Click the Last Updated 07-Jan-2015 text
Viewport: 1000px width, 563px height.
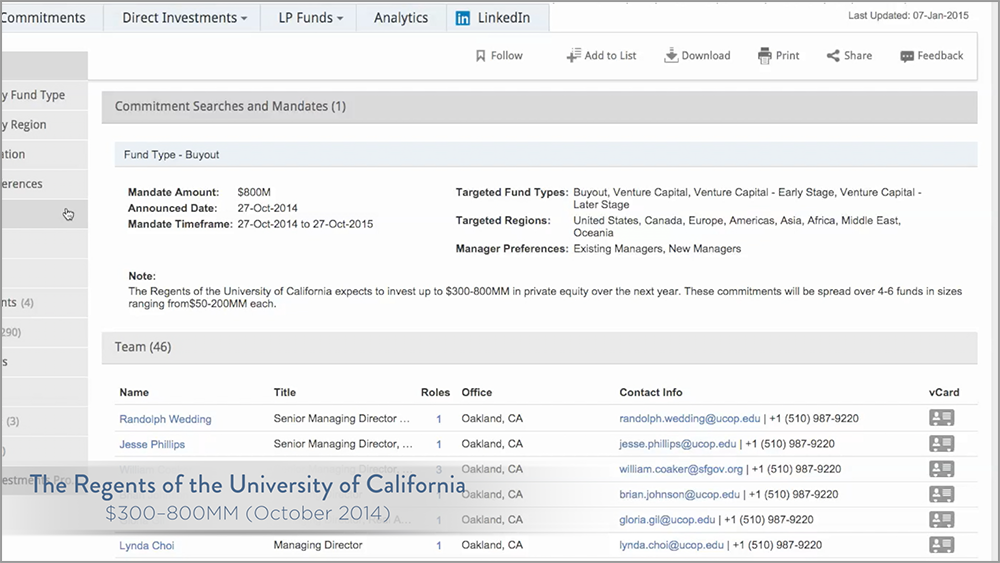pyautogui.click(x=908, y=15)
